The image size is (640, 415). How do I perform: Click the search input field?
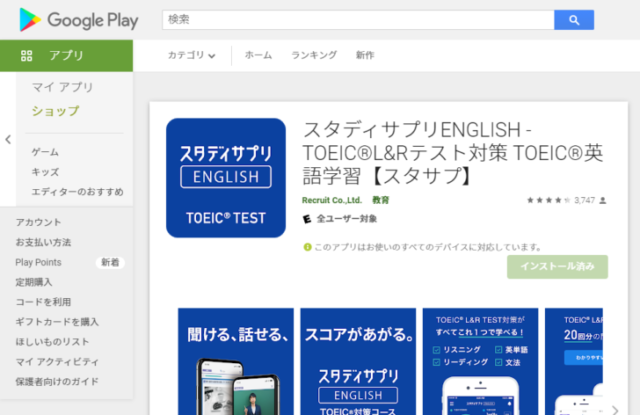coord(358,20)
